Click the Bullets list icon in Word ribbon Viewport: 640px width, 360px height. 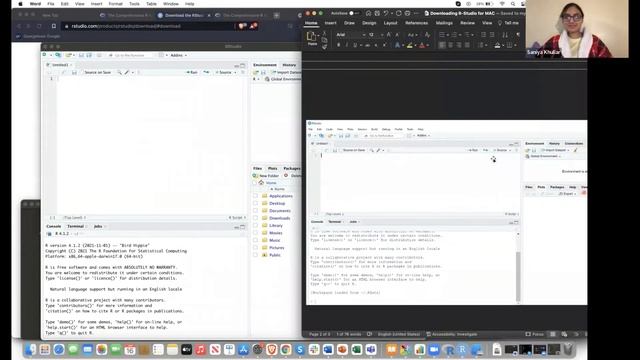[442, 35]
